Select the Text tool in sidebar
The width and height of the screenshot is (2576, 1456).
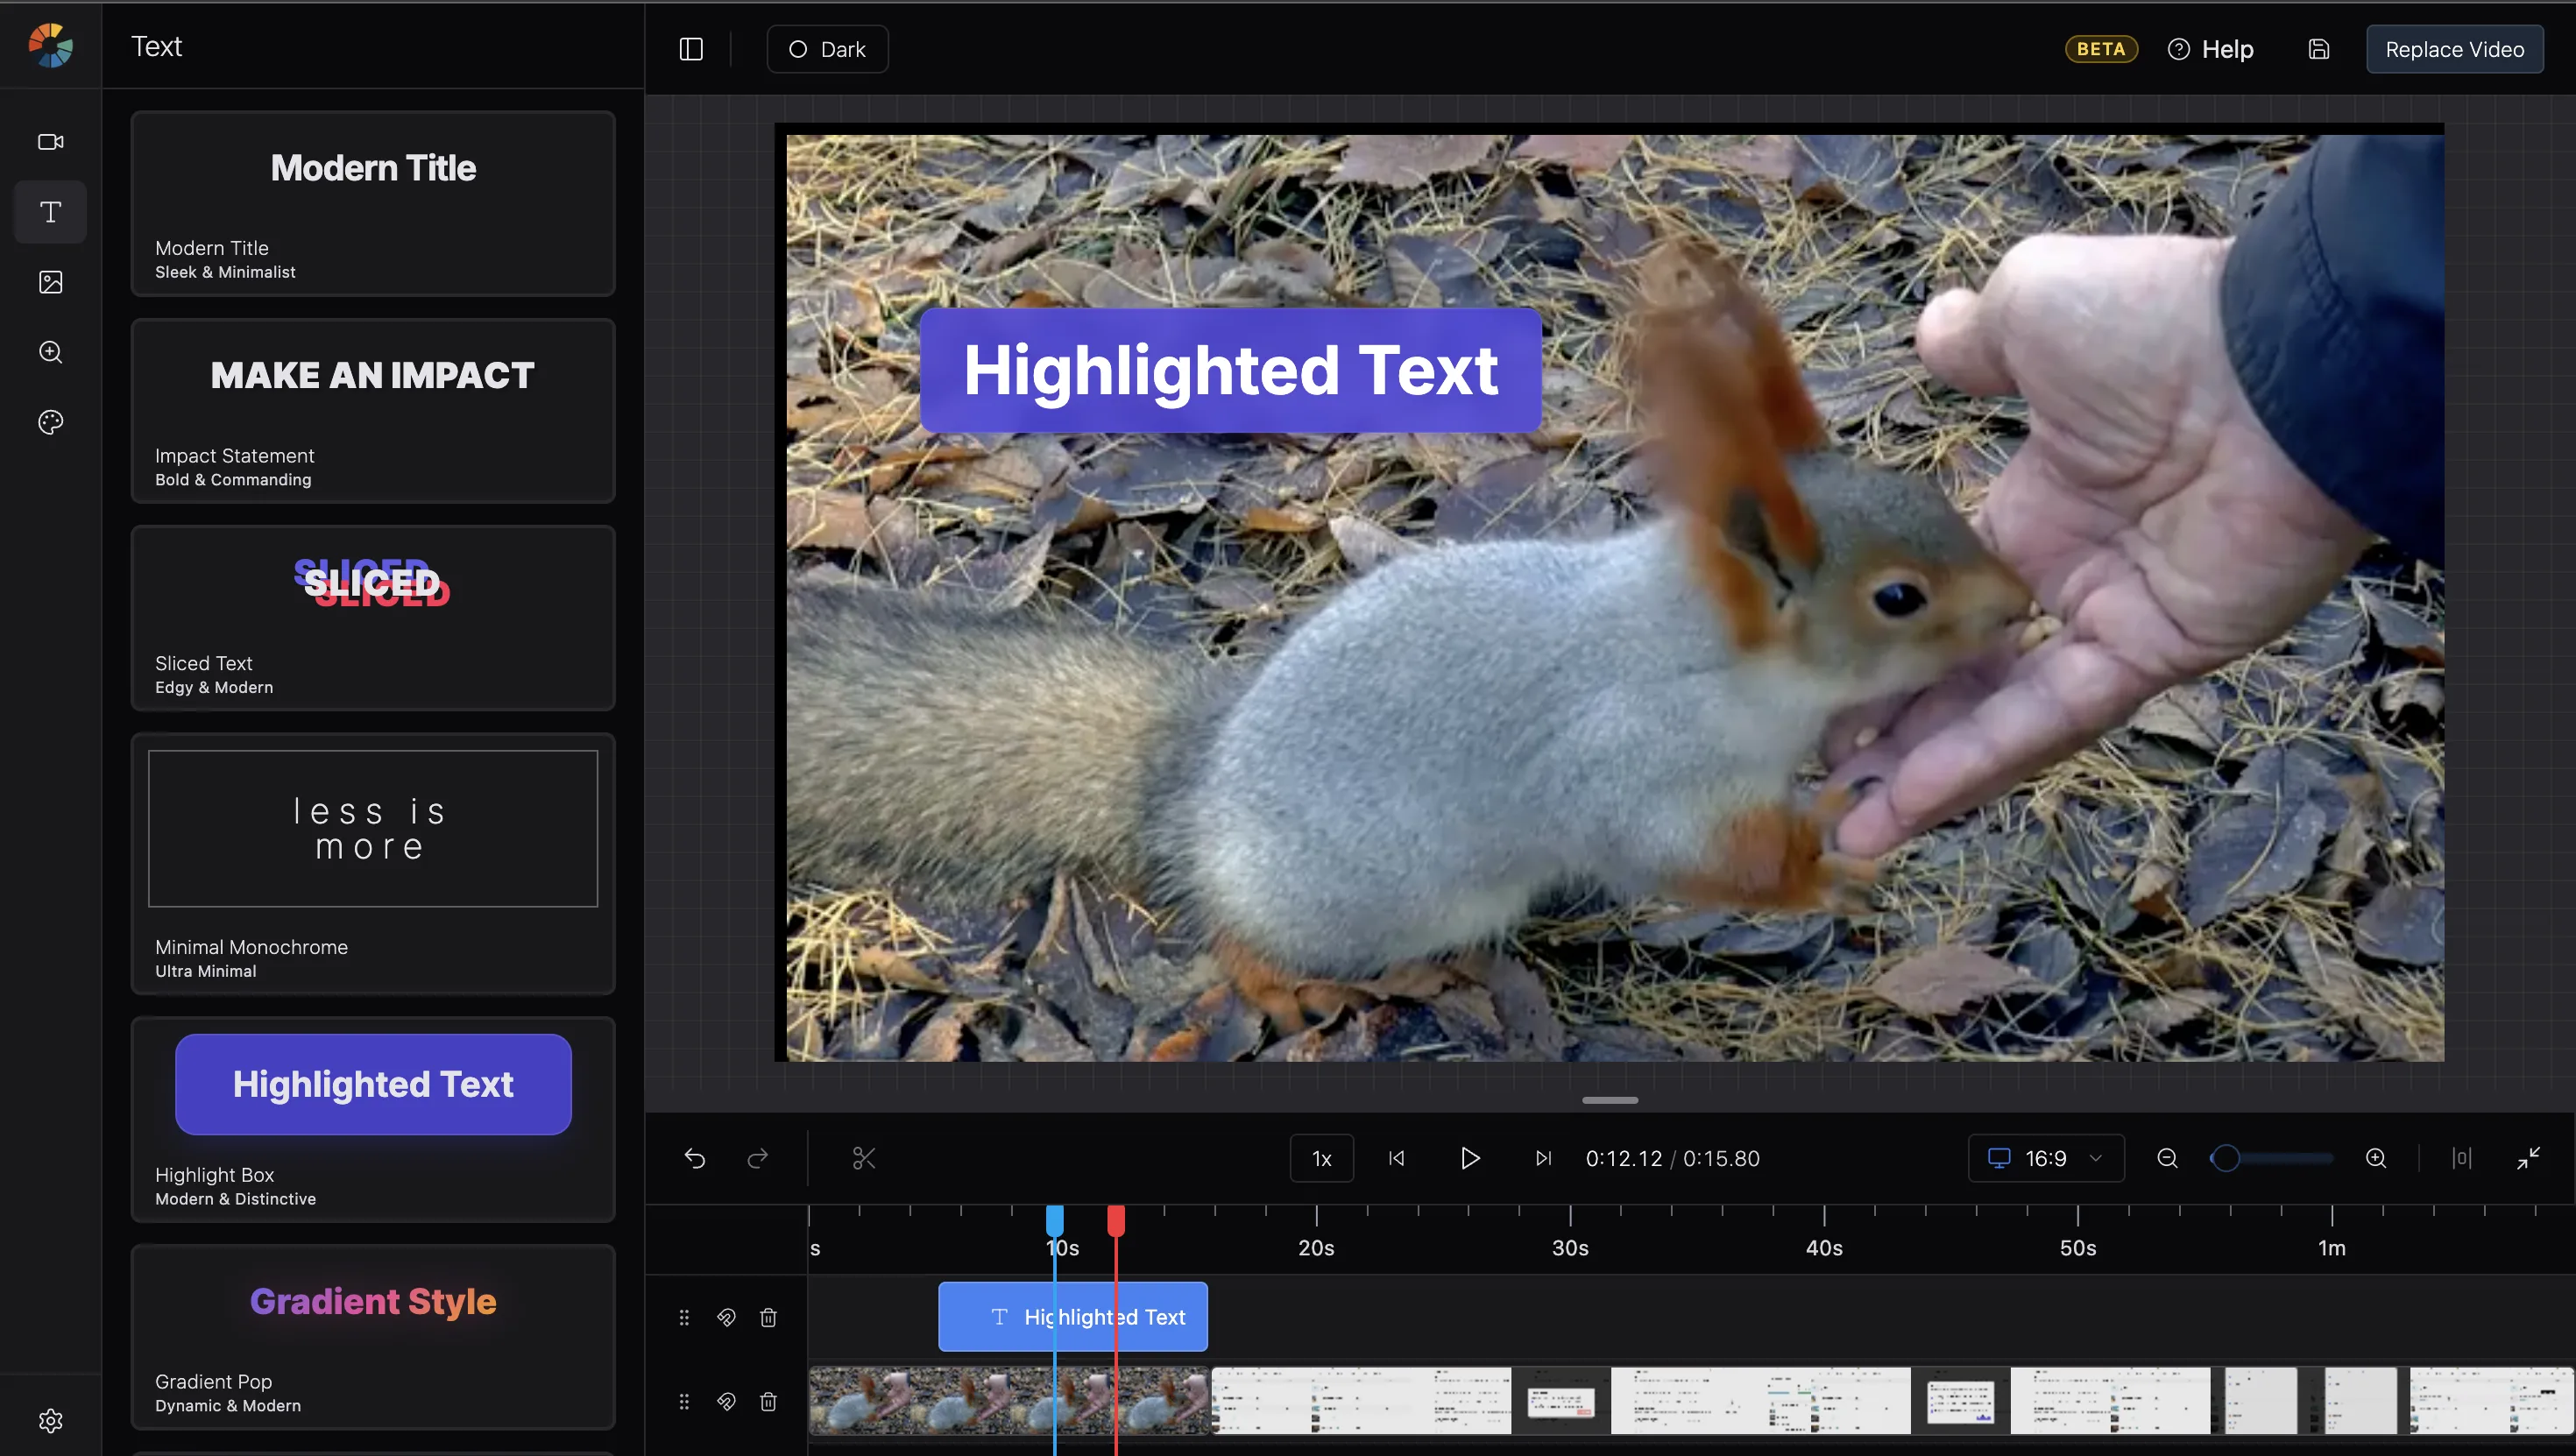[x=50, y=212]
